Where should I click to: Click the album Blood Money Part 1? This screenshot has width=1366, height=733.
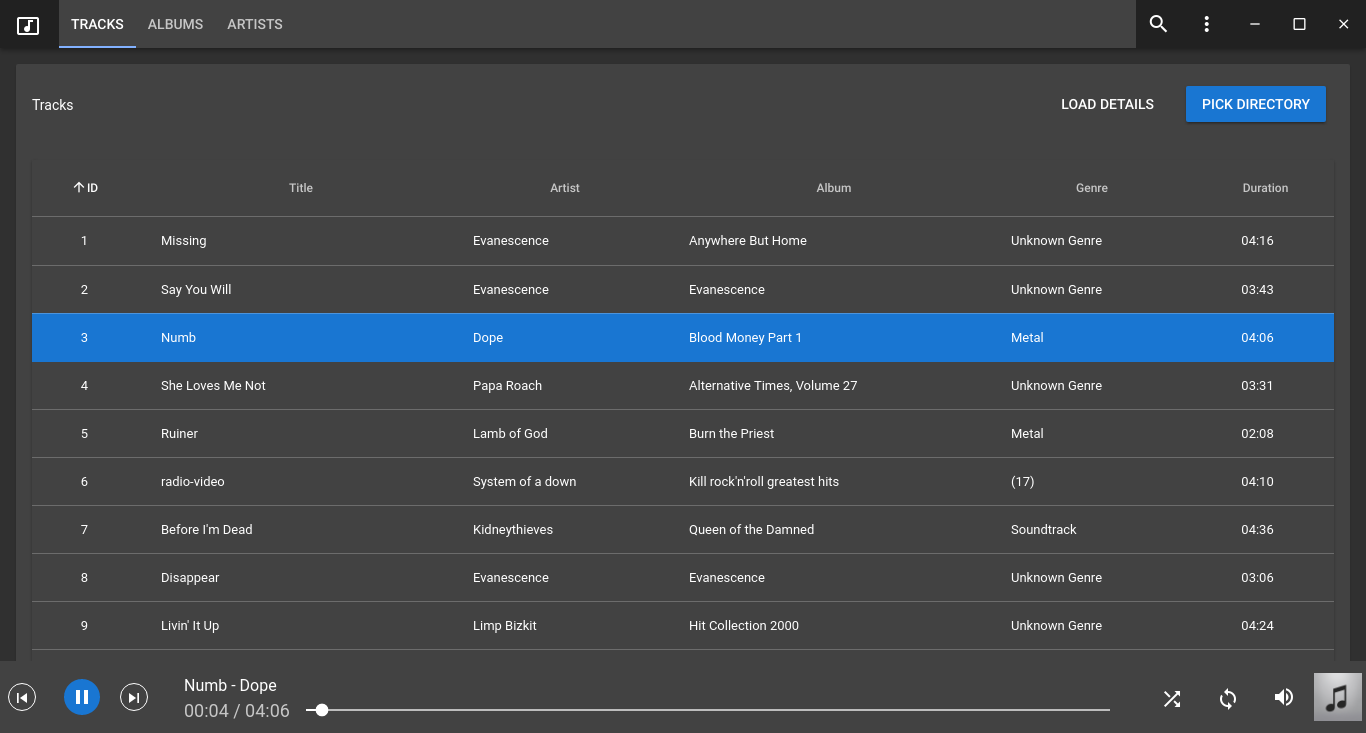click(745, 338)
